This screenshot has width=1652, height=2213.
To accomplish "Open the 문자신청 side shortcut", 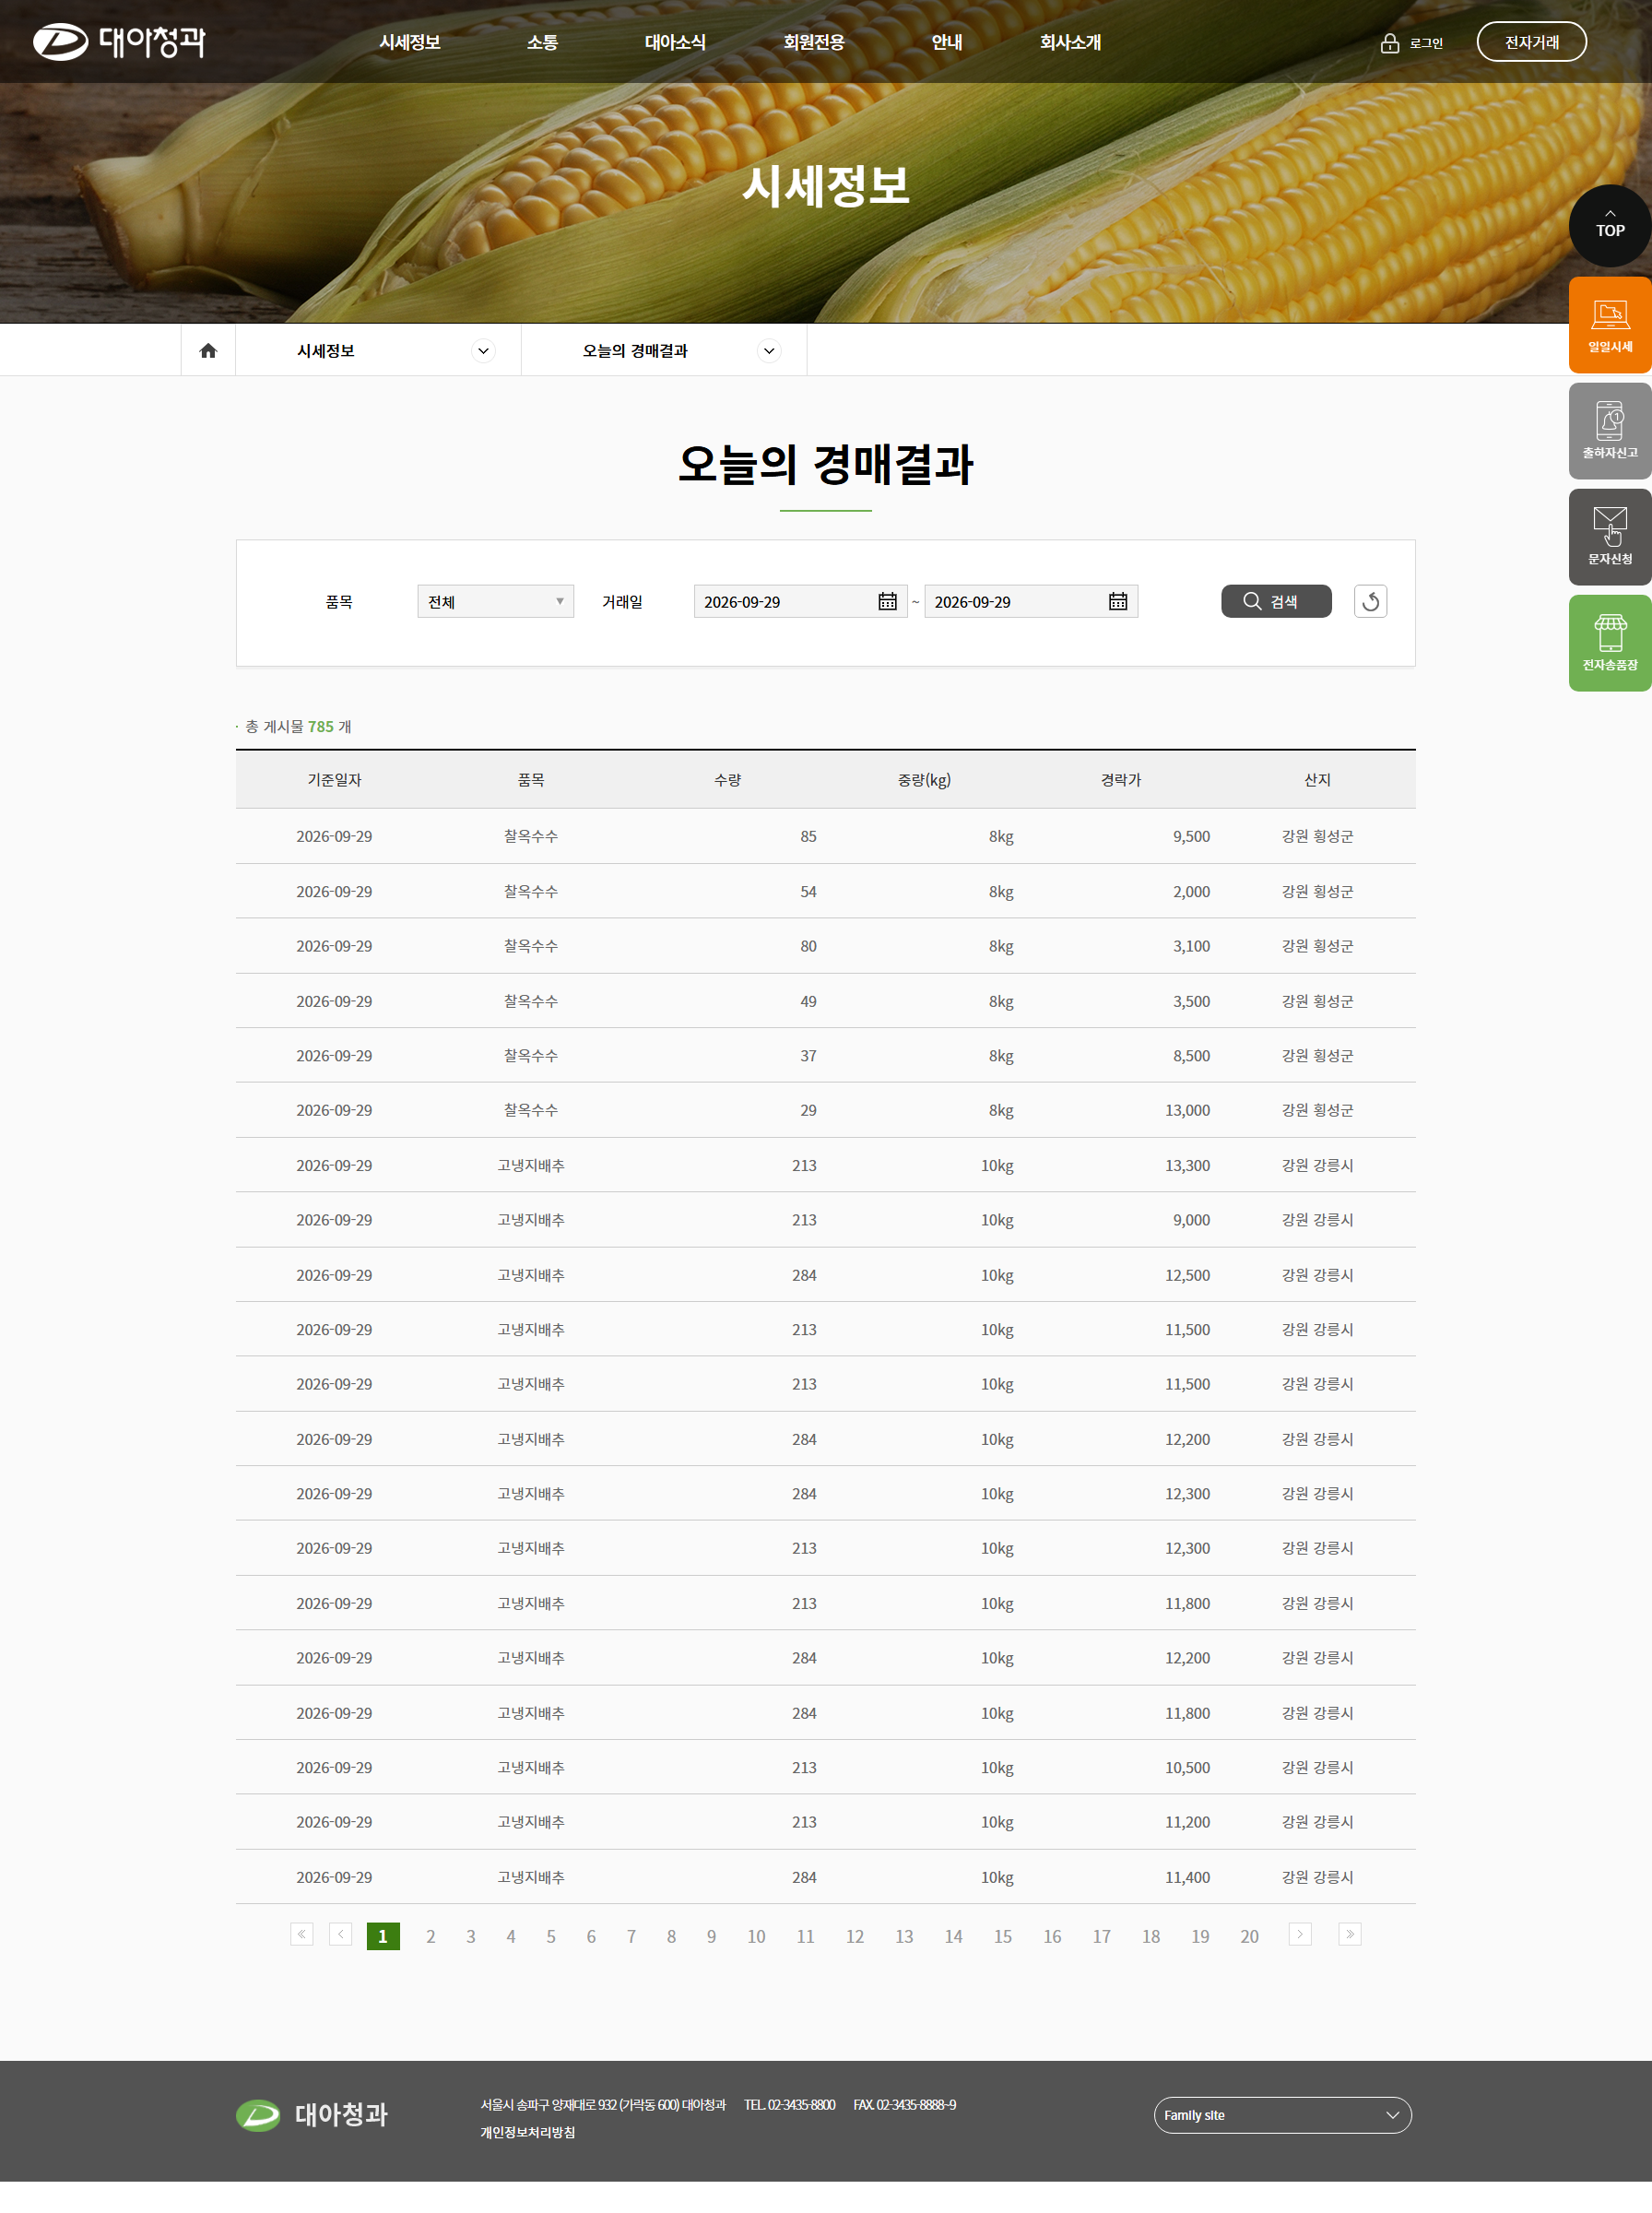I will (1610, 537).
